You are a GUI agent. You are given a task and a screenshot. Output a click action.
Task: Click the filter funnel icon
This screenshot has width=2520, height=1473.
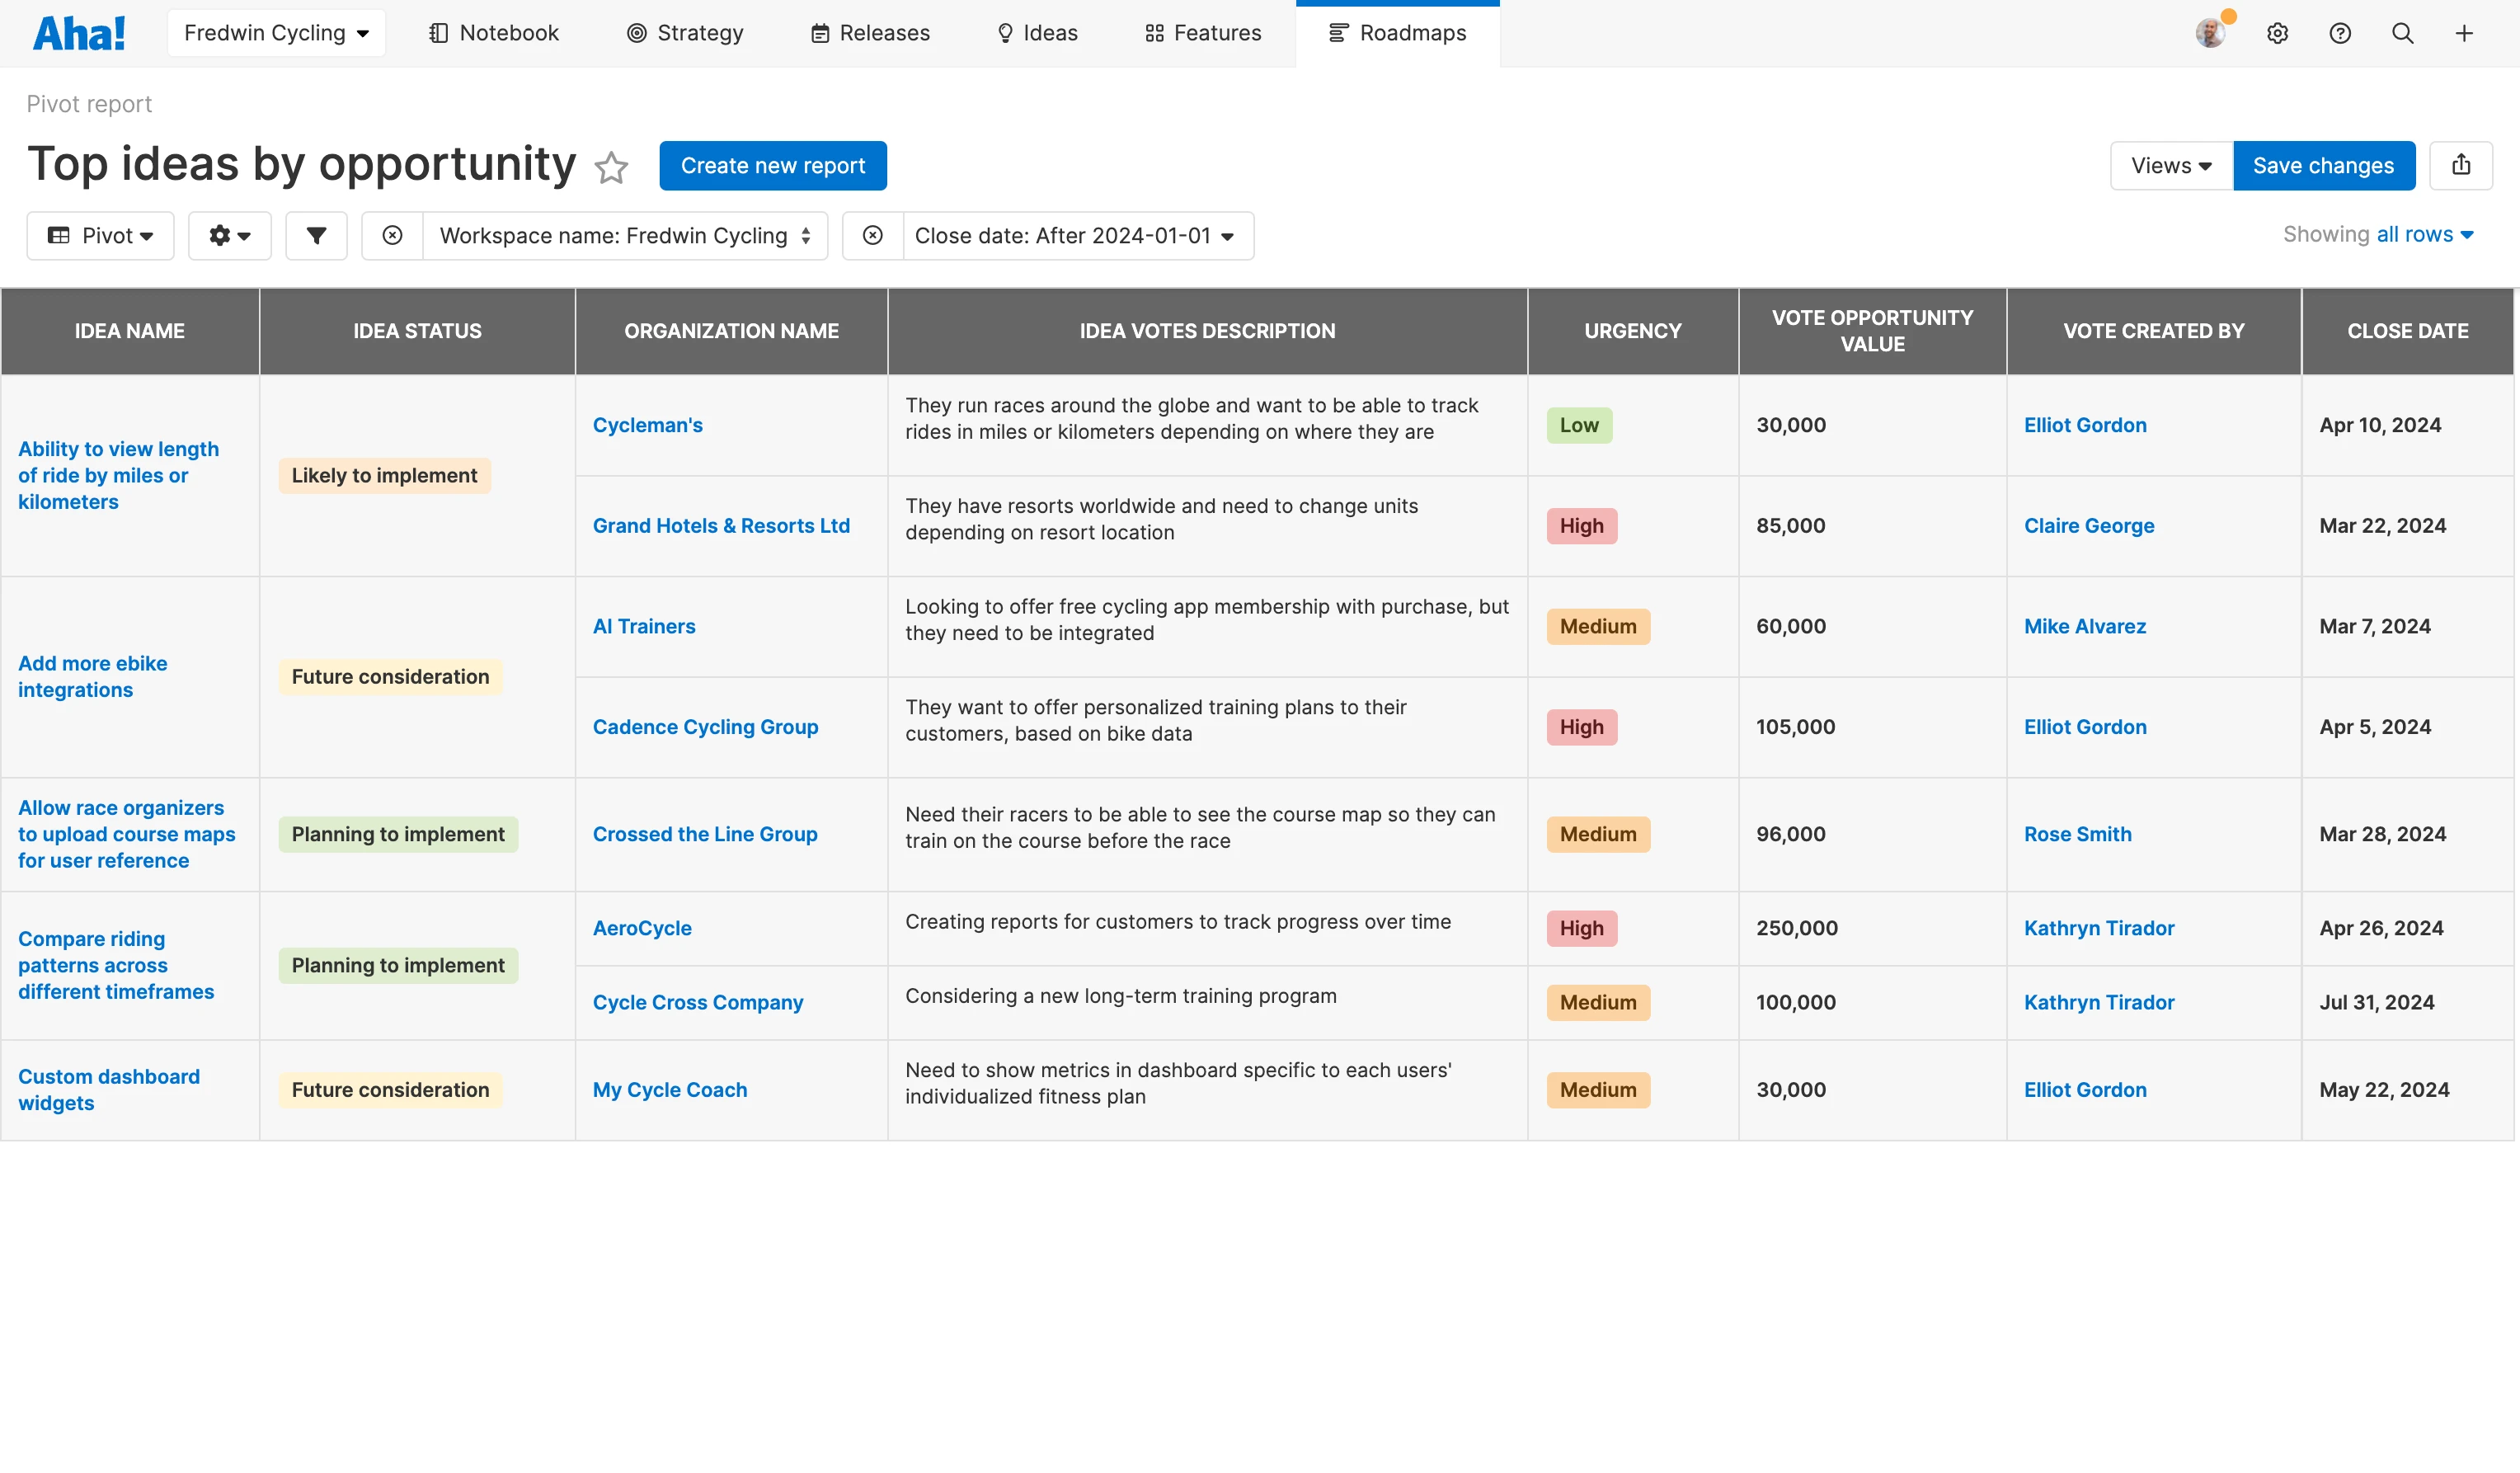[x=316, y=236]
